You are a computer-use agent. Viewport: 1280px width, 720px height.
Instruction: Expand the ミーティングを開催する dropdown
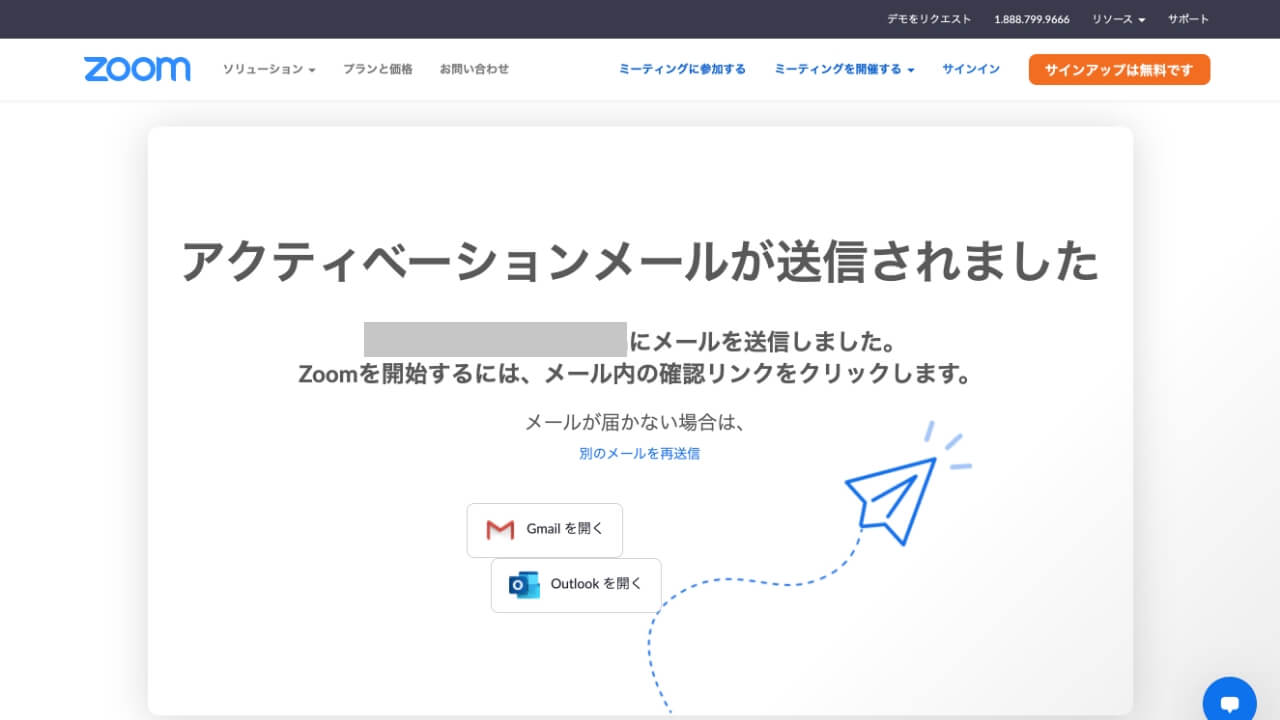click(x=844, y=69)
